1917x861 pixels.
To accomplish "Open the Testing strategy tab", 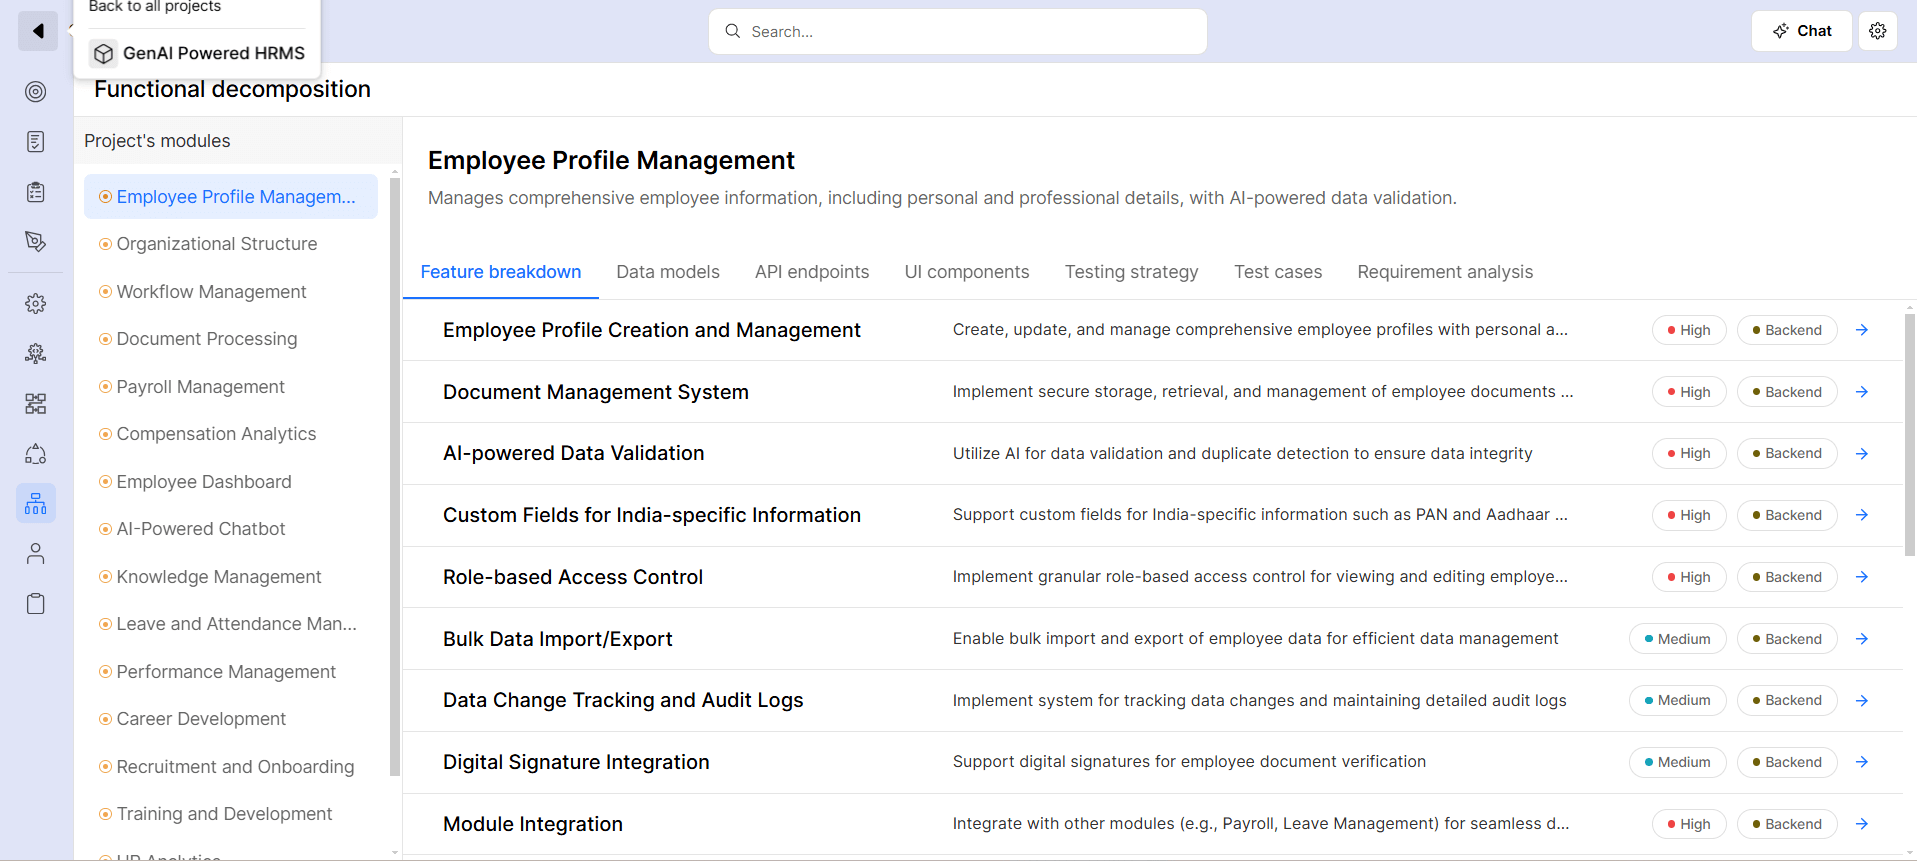I will [1130, 272].
